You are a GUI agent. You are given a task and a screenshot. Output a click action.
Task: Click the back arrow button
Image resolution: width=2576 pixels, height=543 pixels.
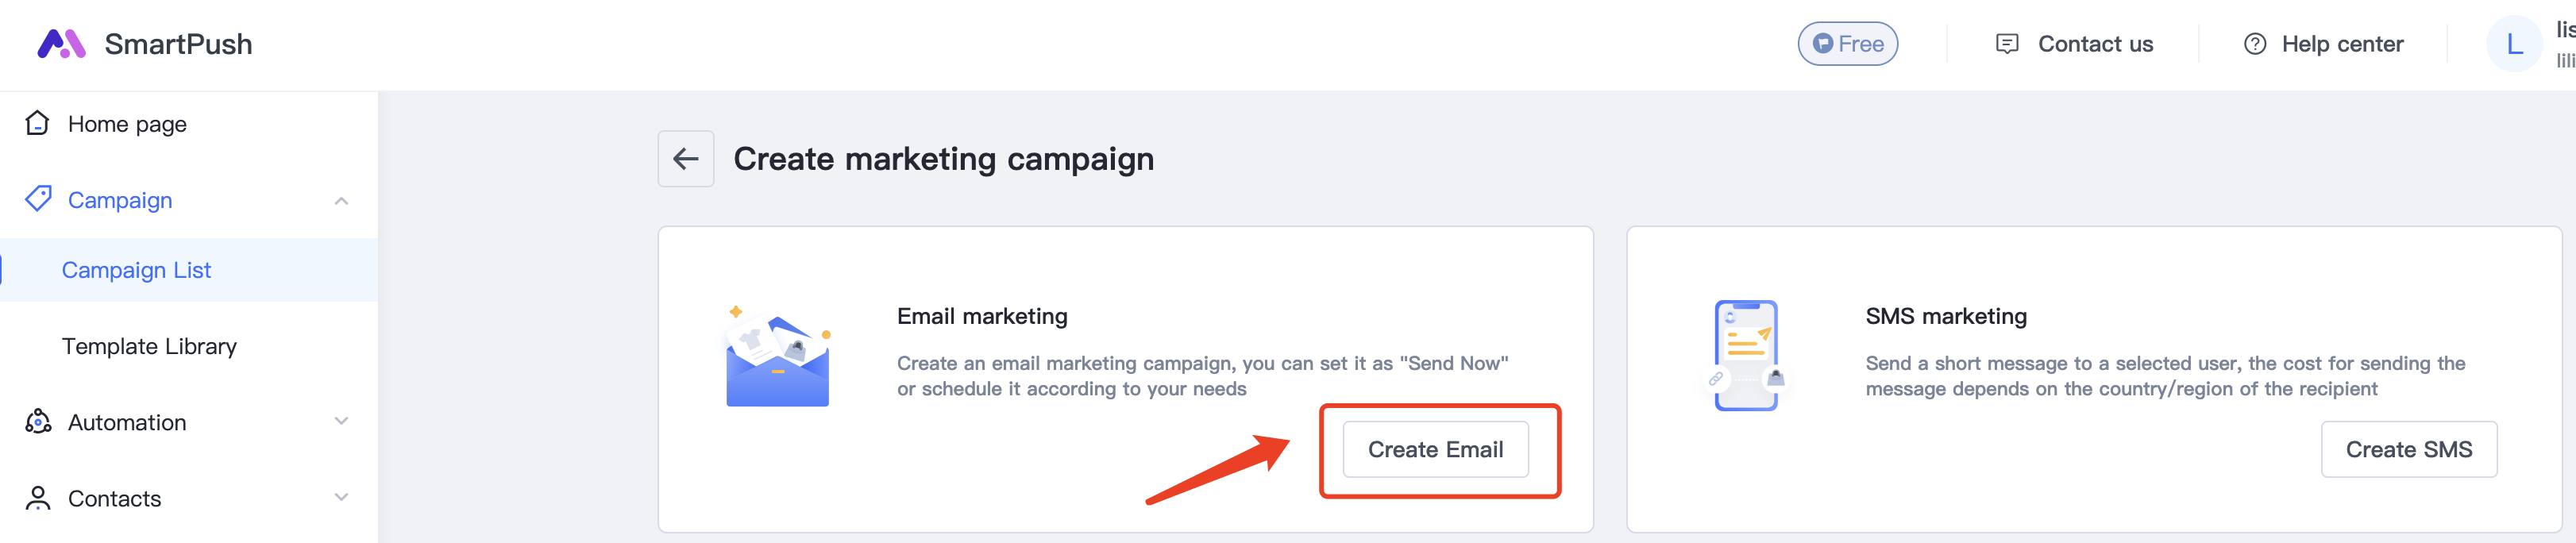[686, 158]
